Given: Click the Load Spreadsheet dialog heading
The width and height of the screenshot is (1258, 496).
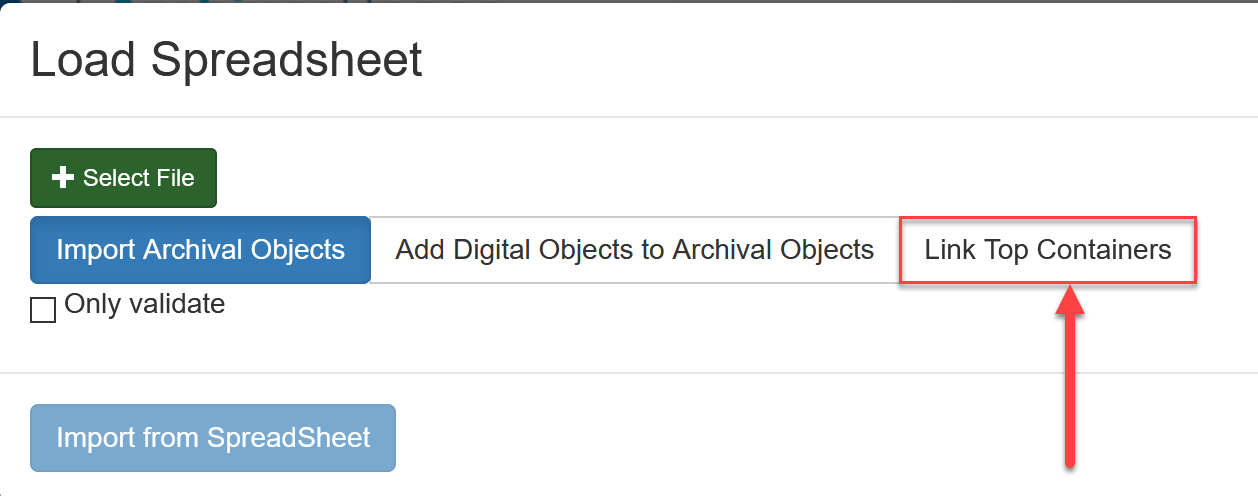Looking at the screenshot, I should coord(226,60).
